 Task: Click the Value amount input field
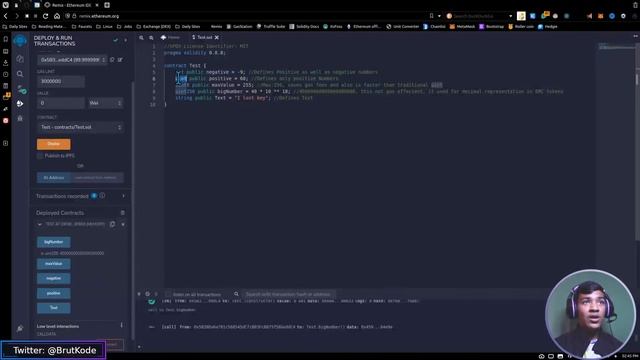[x=61, y=103]
